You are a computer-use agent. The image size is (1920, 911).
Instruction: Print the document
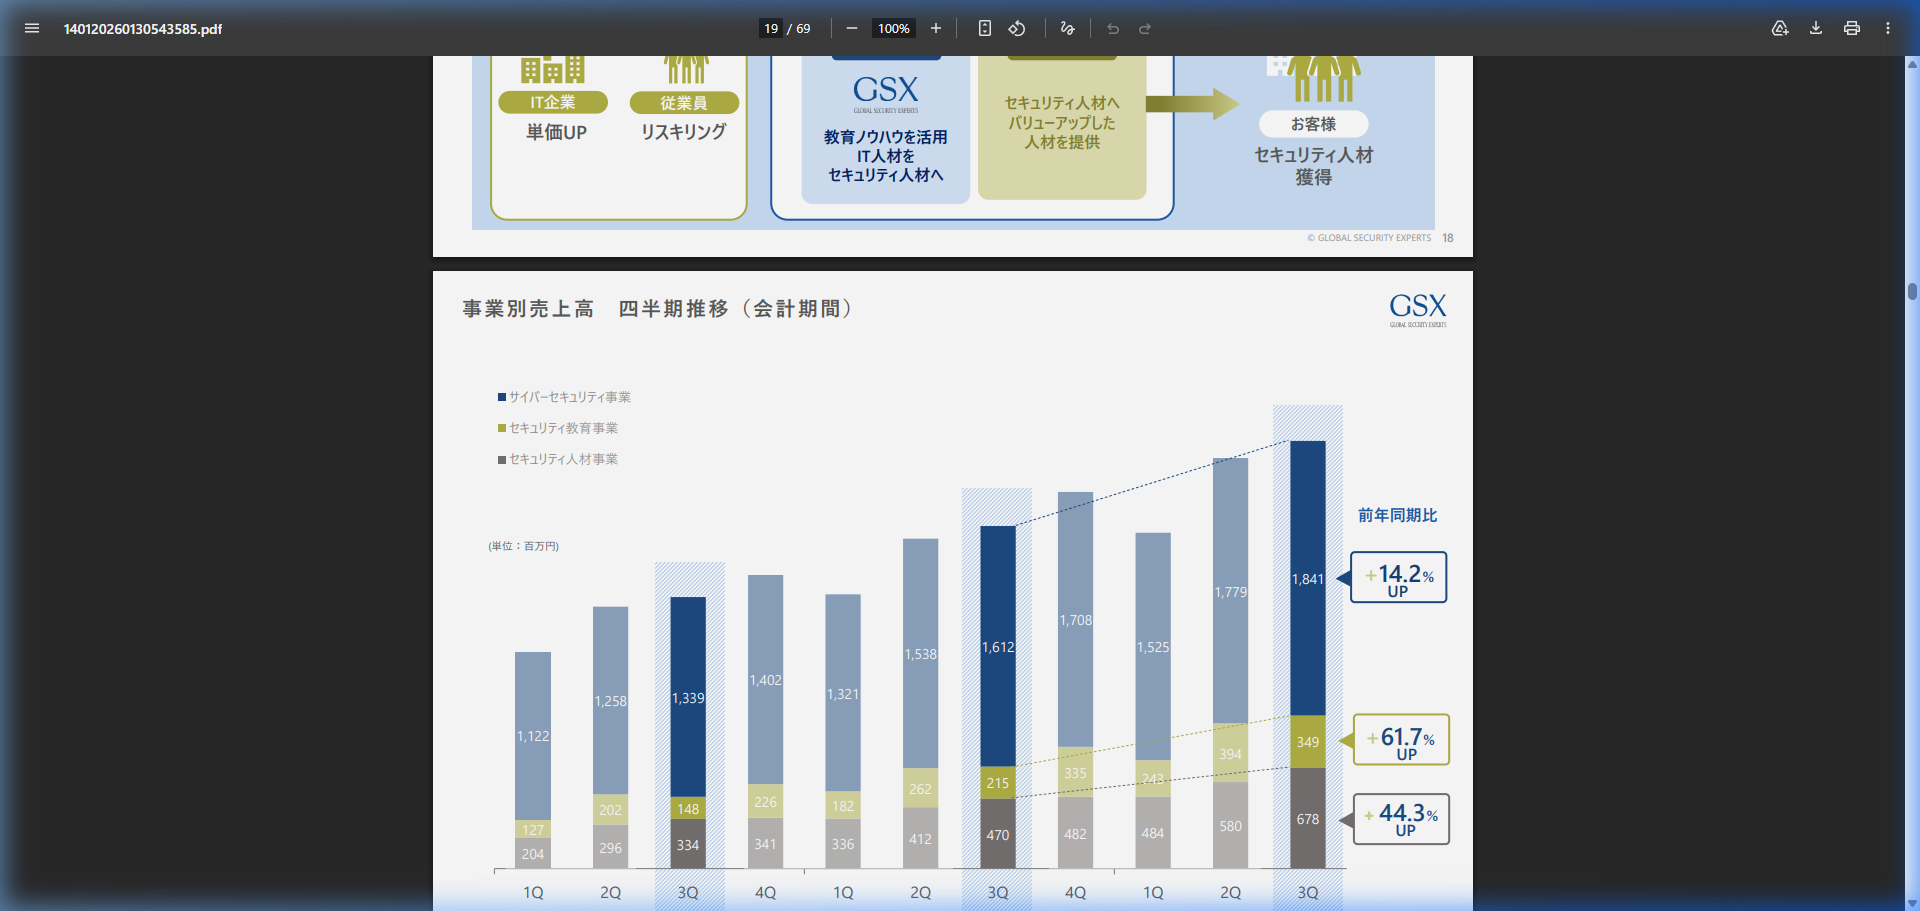coord(1852,28)
